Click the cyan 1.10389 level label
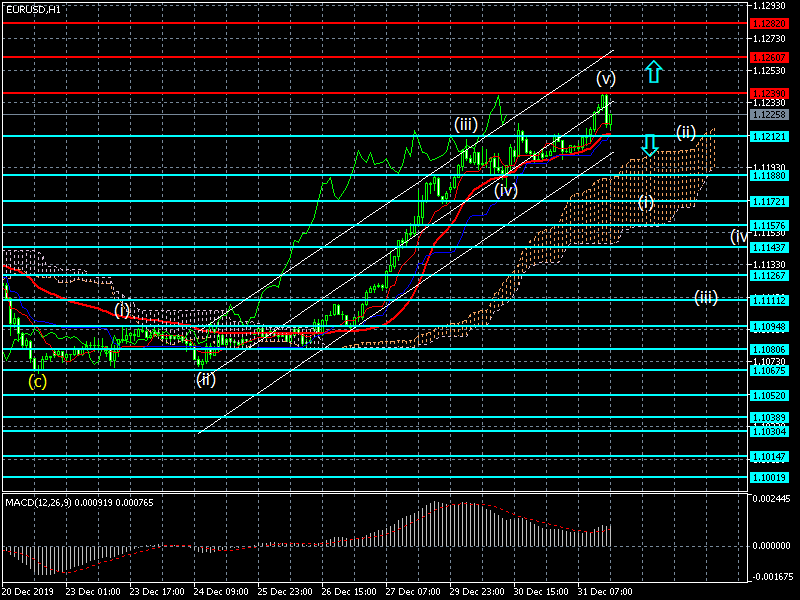This screenshot has width=800, height=600. pyautogui.click(x=770, y=417)
